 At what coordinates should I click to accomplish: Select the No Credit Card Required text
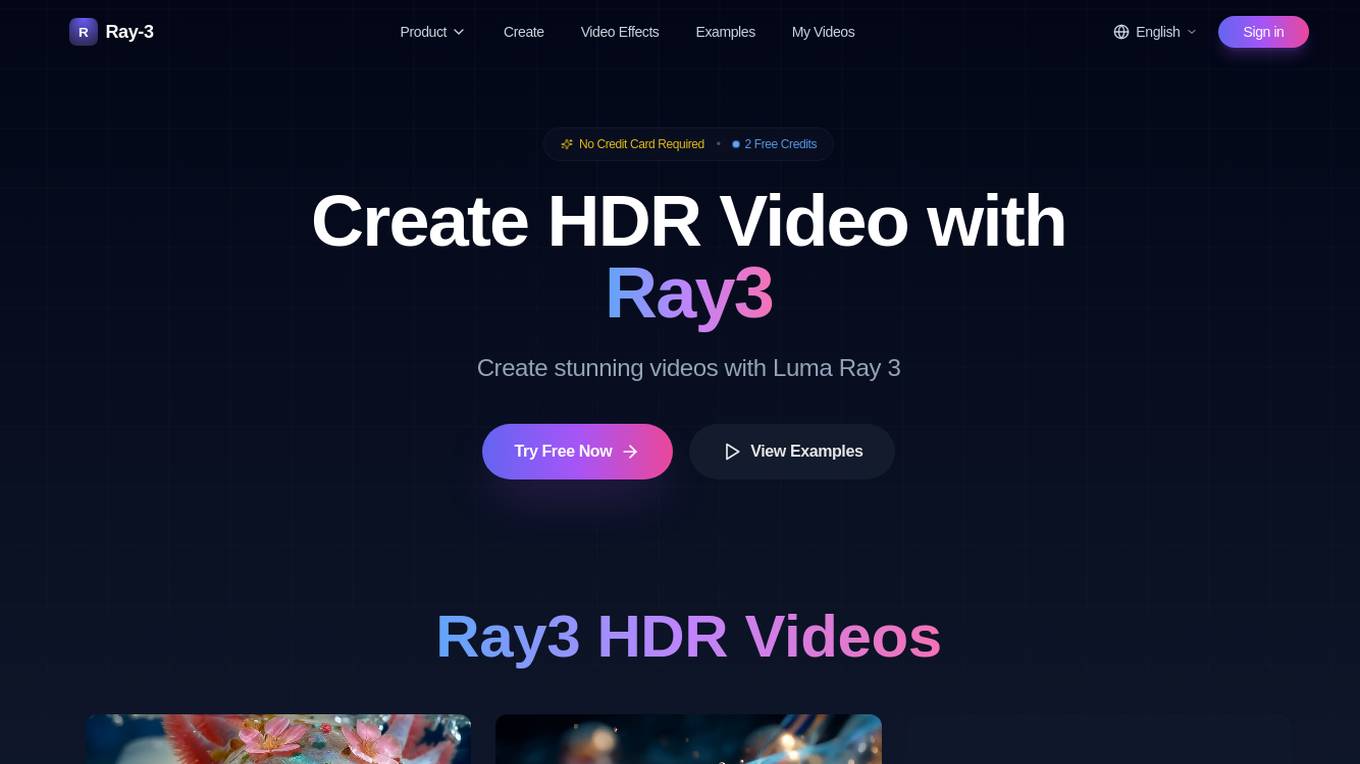[641, 144]
